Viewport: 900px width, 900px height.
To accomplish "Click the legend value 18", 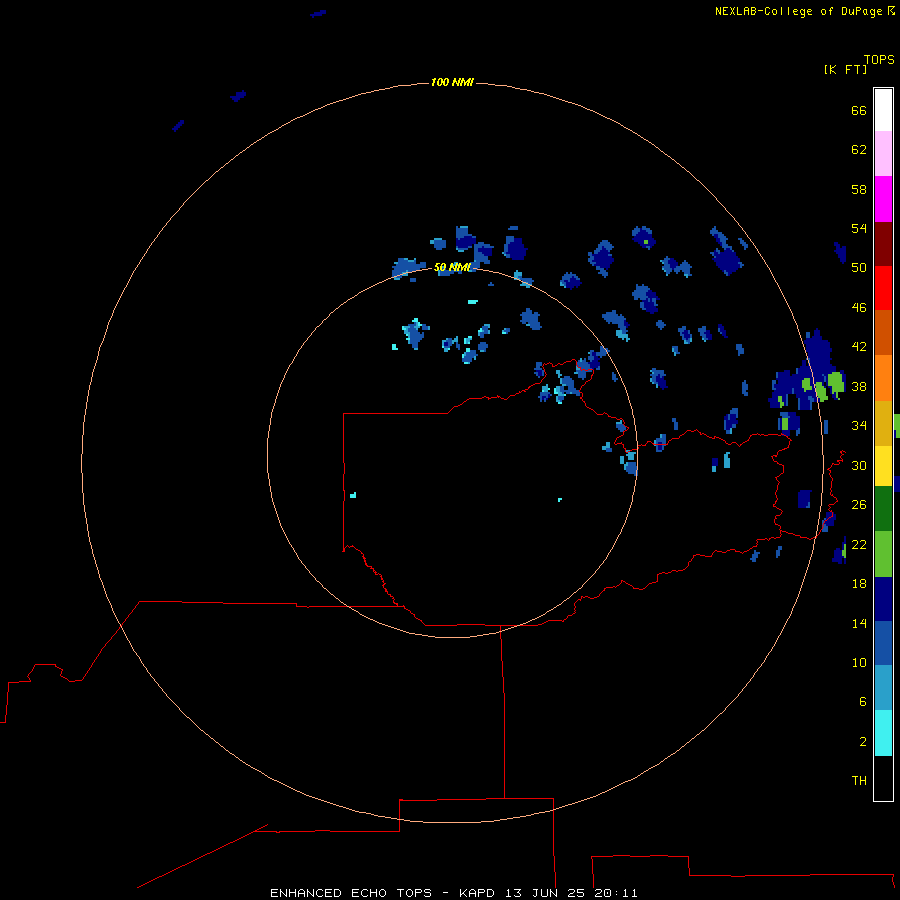I will coord(859,584).
